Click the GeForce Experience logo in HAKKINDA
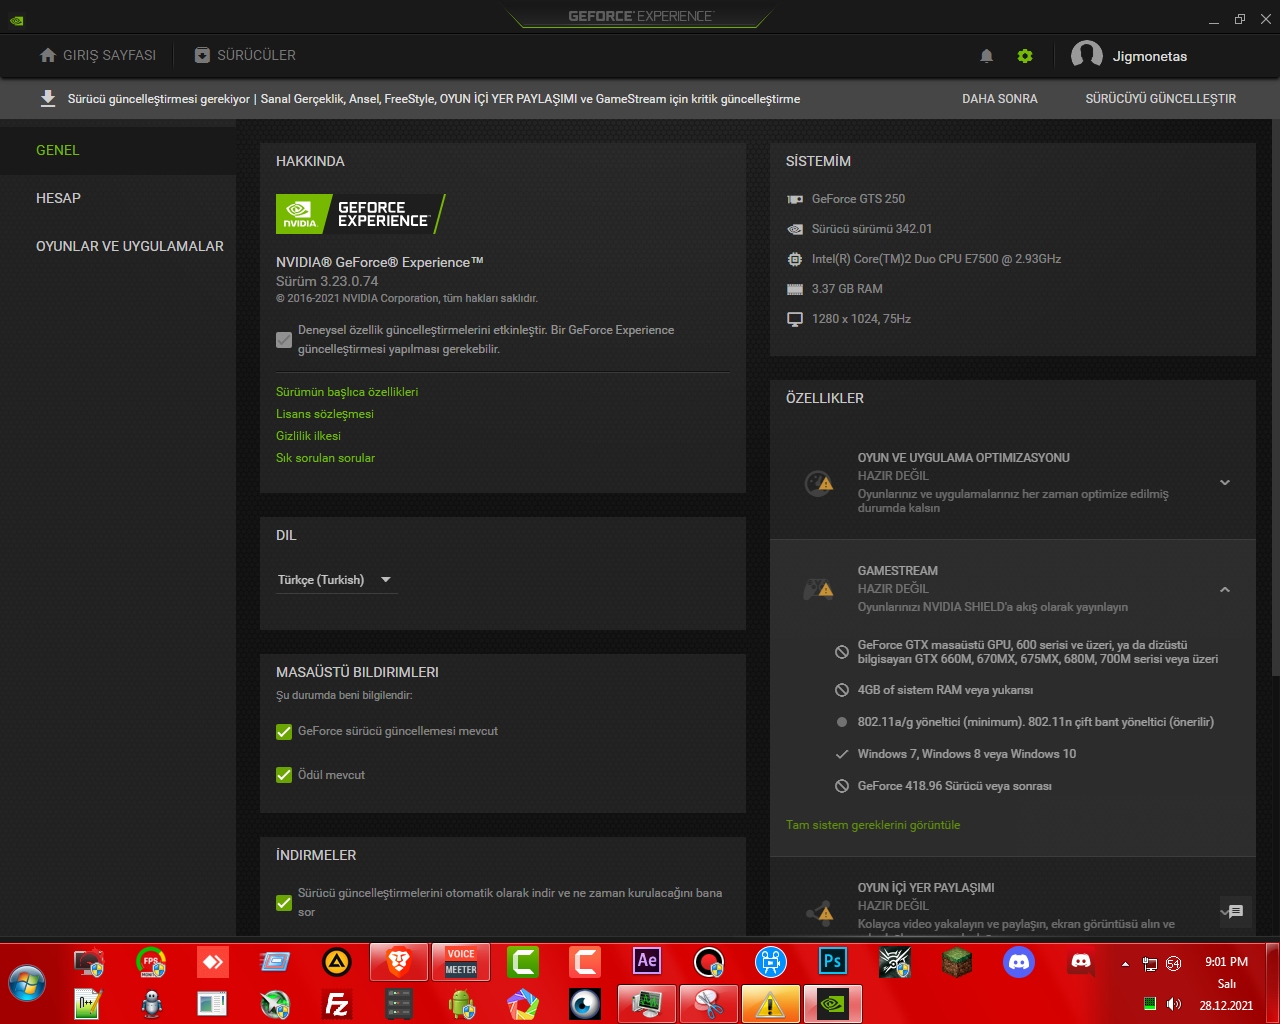This screenshot has width=1280, height=1024. pyautogui.click(x=360, y=214)
